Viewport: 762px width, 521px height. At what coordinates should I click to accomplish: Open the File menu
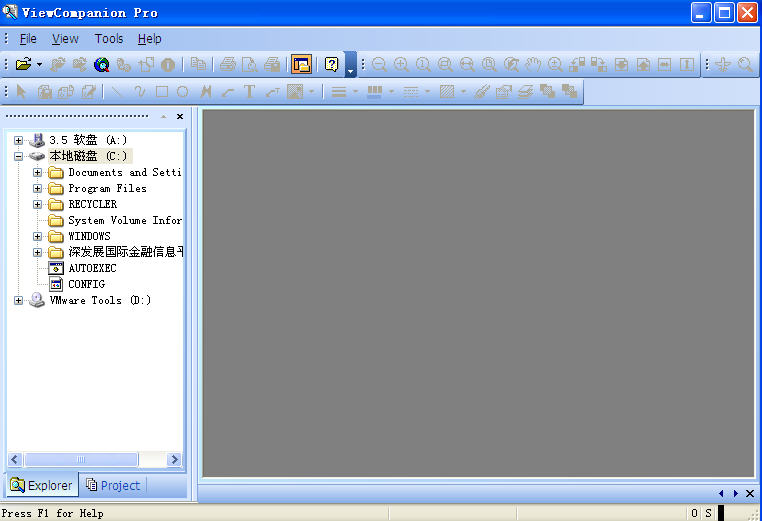click(28, 39)
